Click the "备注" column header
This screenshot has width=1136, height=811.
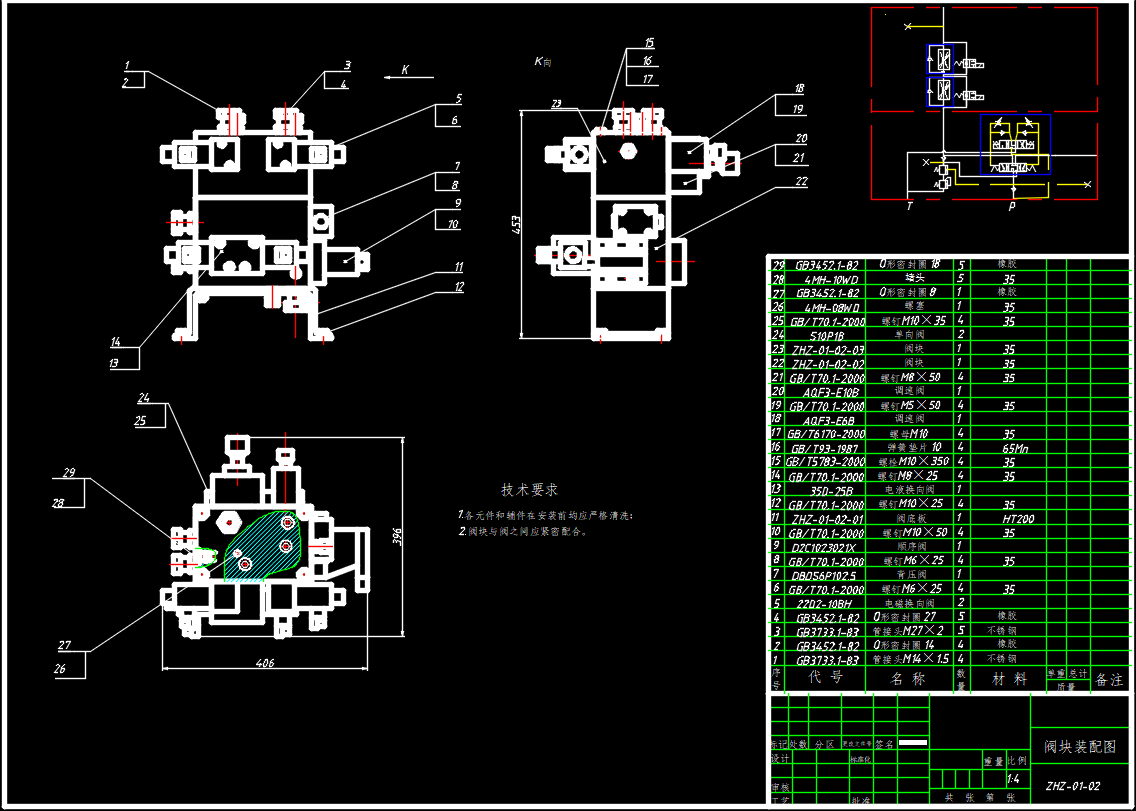pos(1109,680)
